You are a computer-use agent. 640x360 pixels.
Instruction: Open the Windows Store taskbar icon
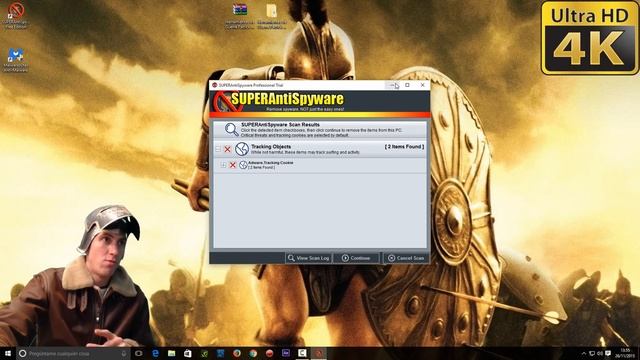(188, 353)
